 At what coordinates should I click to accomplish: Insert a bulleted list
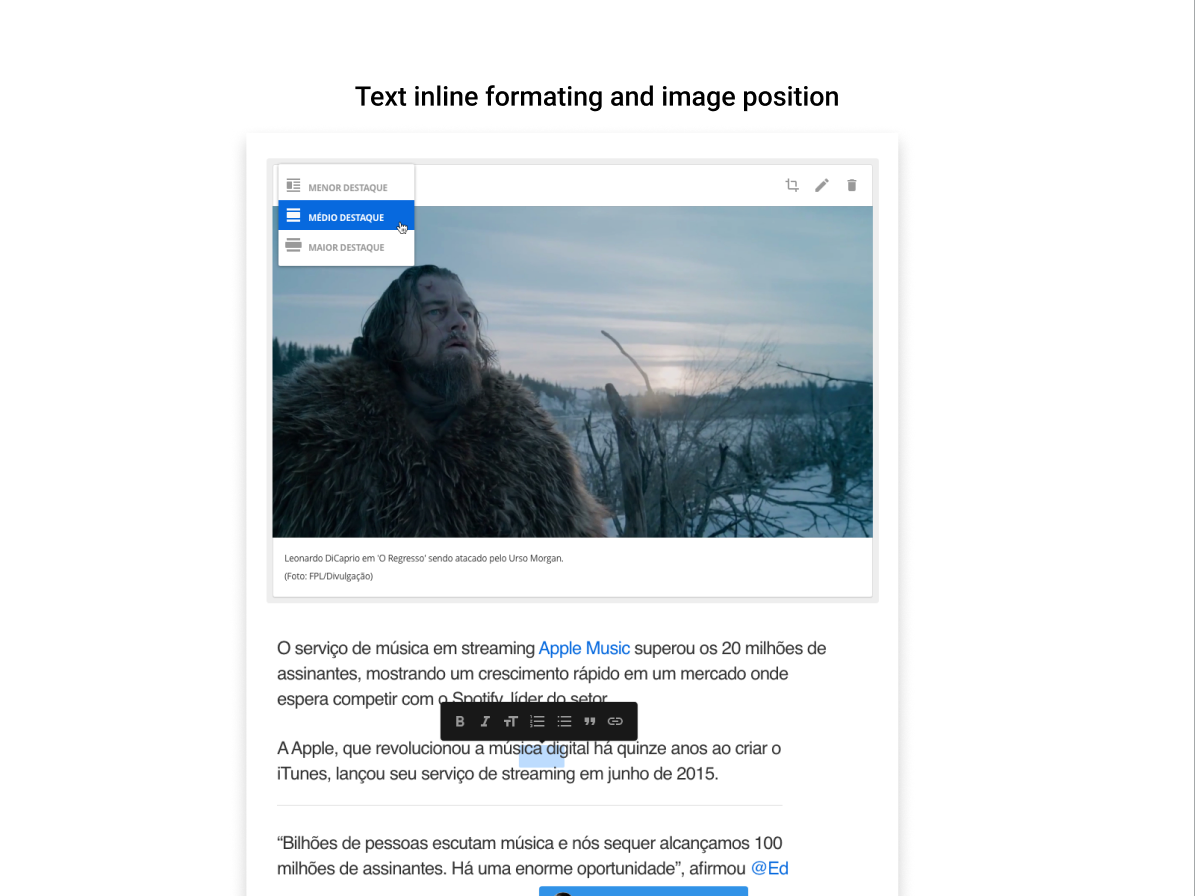point(564,722)
